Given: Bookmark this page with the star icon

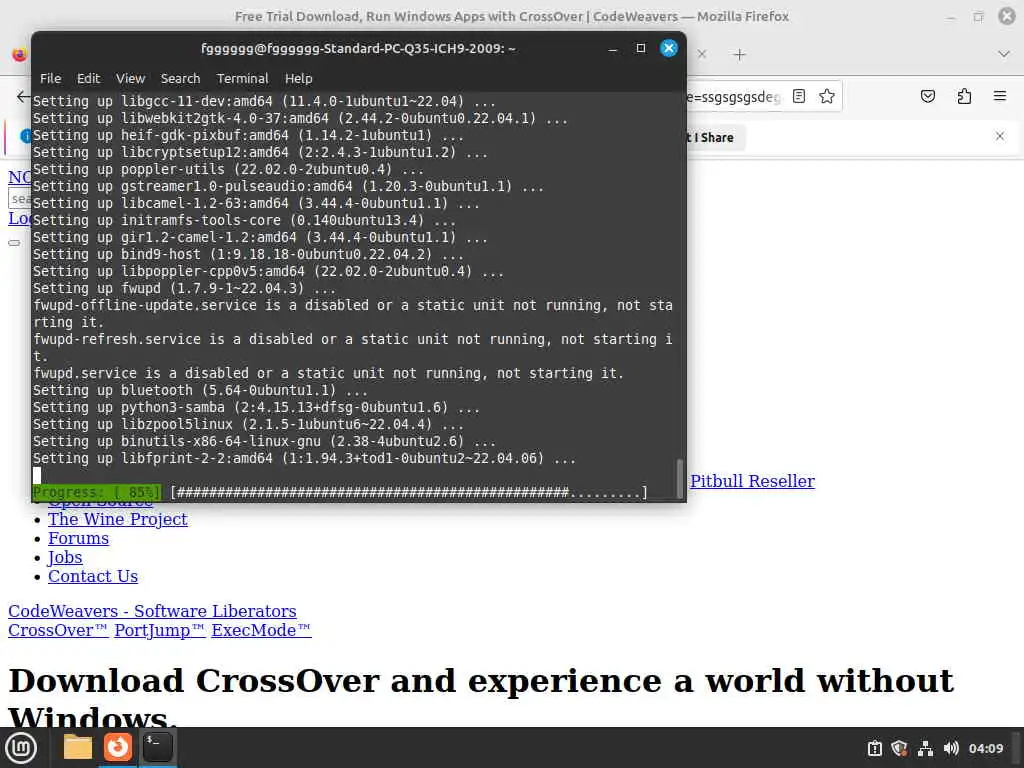Looking at the screenshot, I should (827, 96).
